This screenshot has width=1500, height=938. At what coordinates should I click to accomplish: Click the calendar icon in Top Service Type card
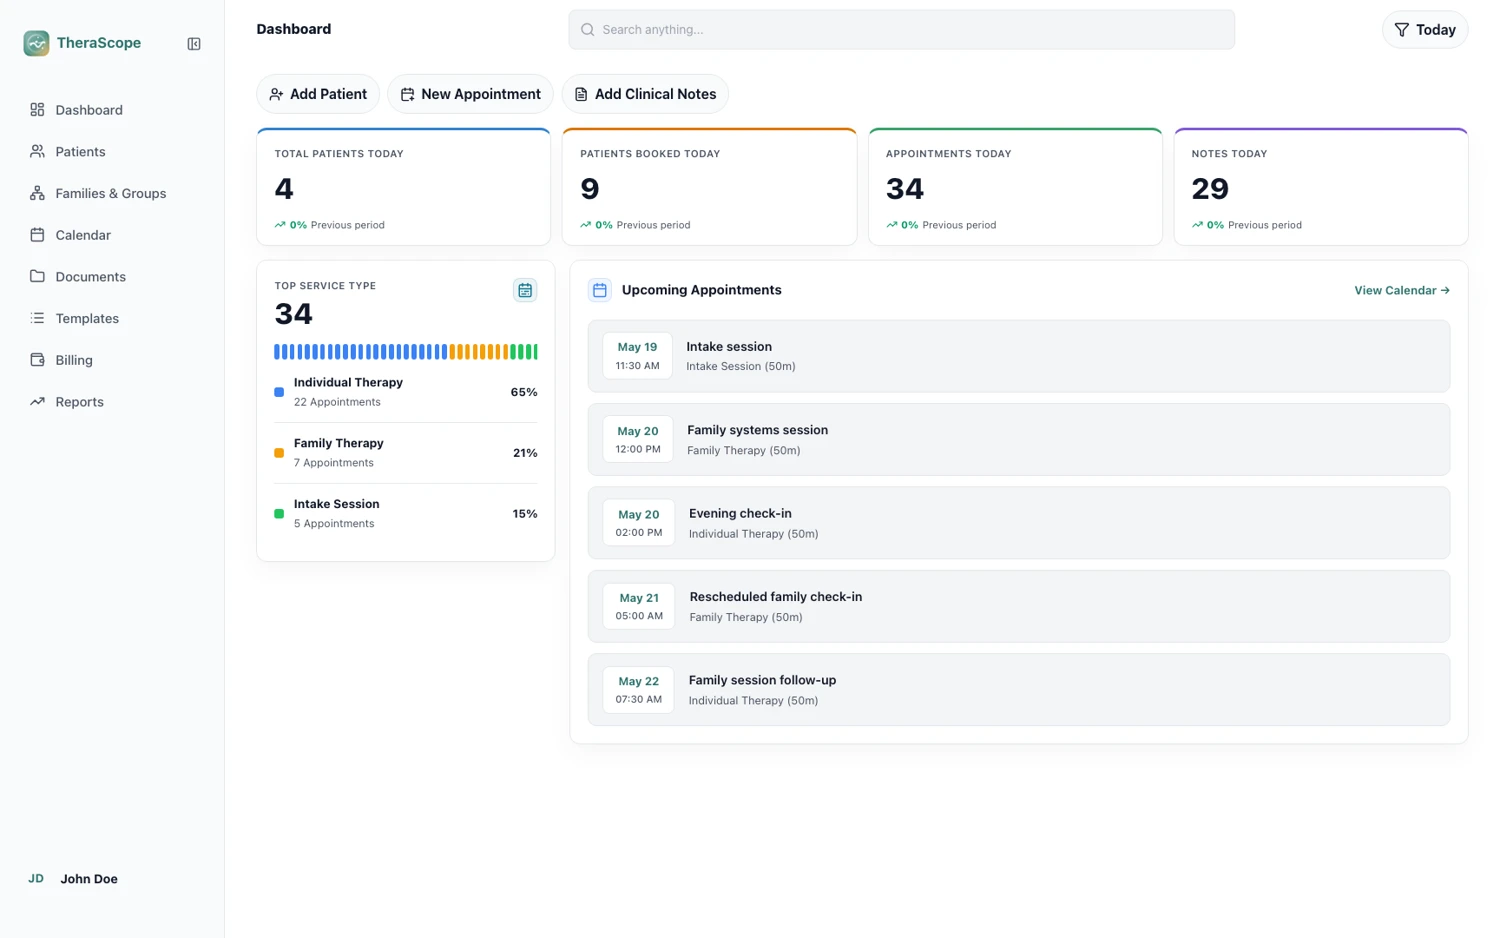[x=525, y=290]
